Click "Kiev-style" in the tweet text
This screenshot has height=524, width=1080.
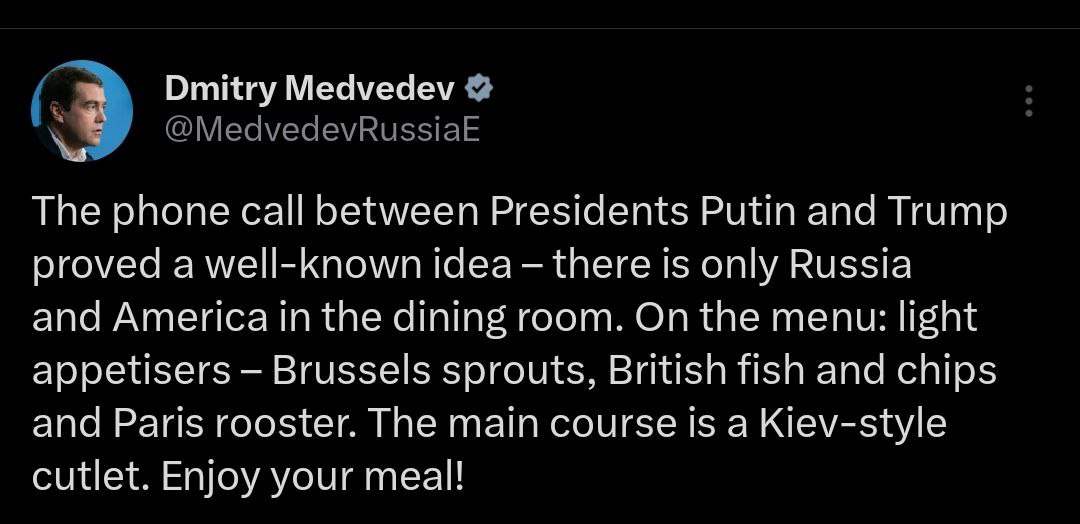pos(851,423)
